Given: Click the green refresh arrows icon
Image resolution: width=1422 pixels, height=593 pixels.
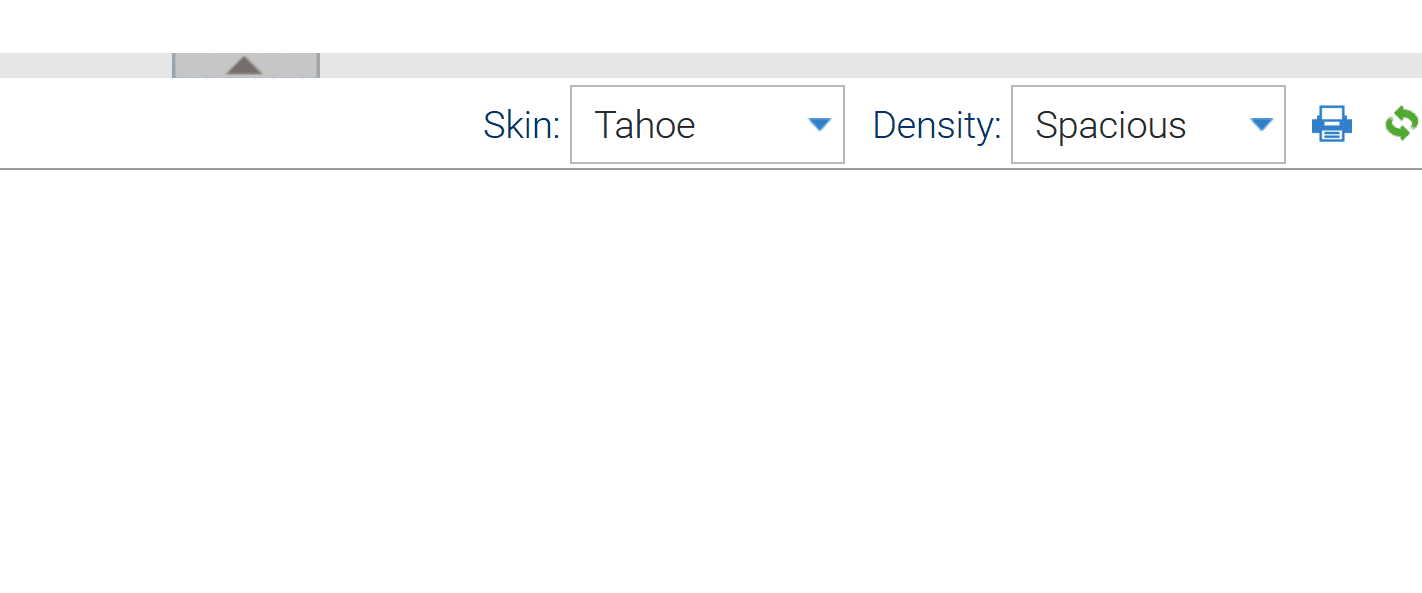Looking at the screenshot, I should pyautogui.click(x=1401, y=124).
